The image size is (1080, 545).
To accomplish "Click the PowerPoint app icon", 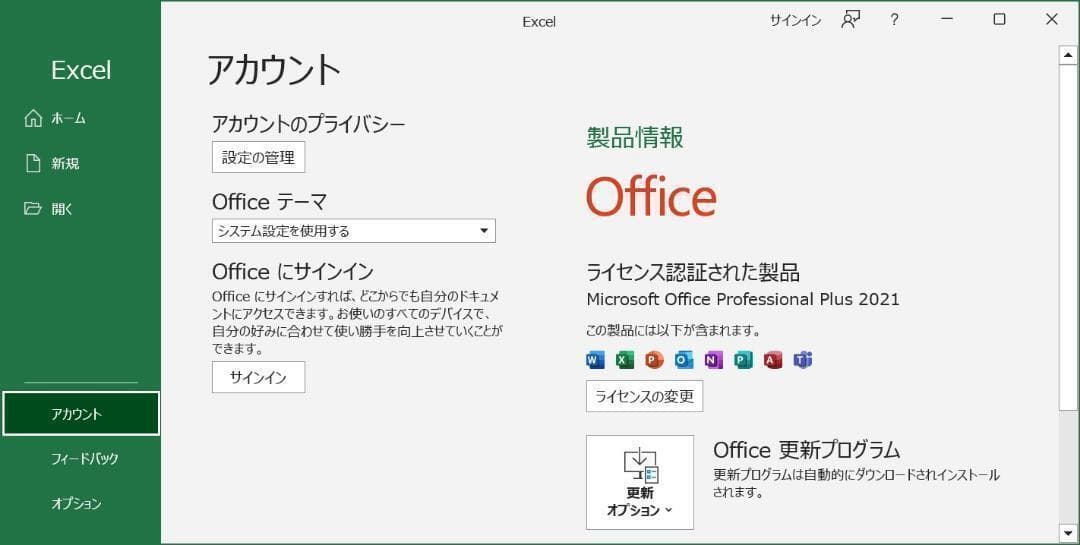I will click(654, 360).
